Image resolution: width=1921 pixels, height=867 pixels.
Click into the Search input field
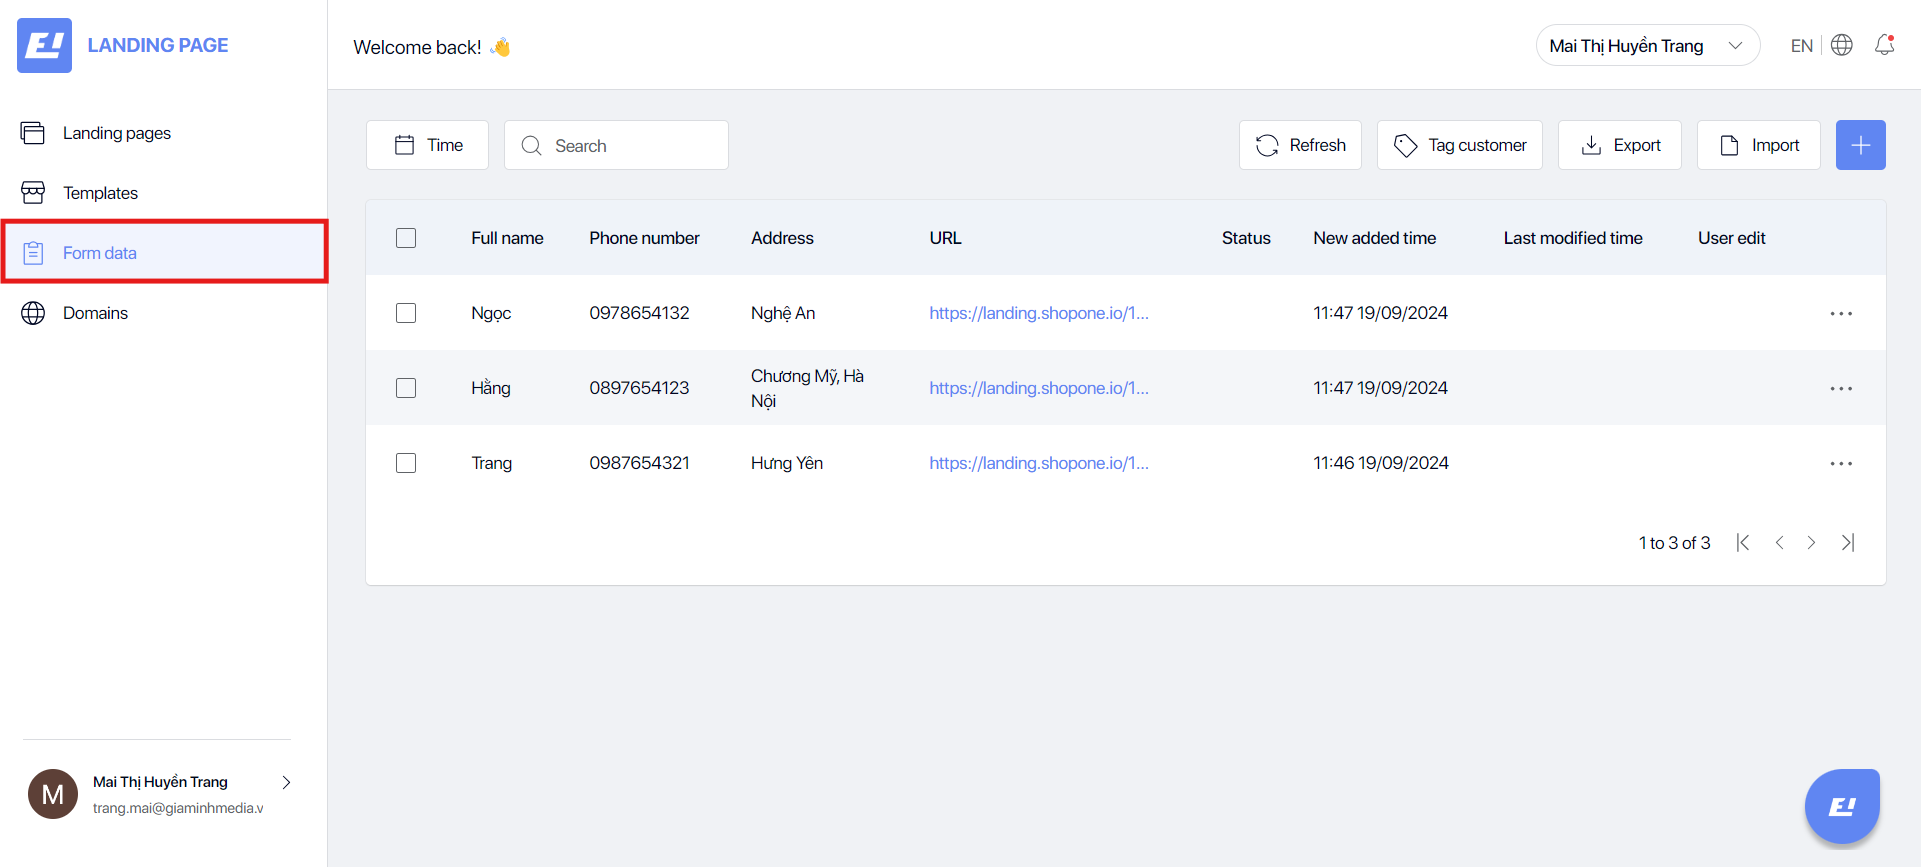point(616,145)
